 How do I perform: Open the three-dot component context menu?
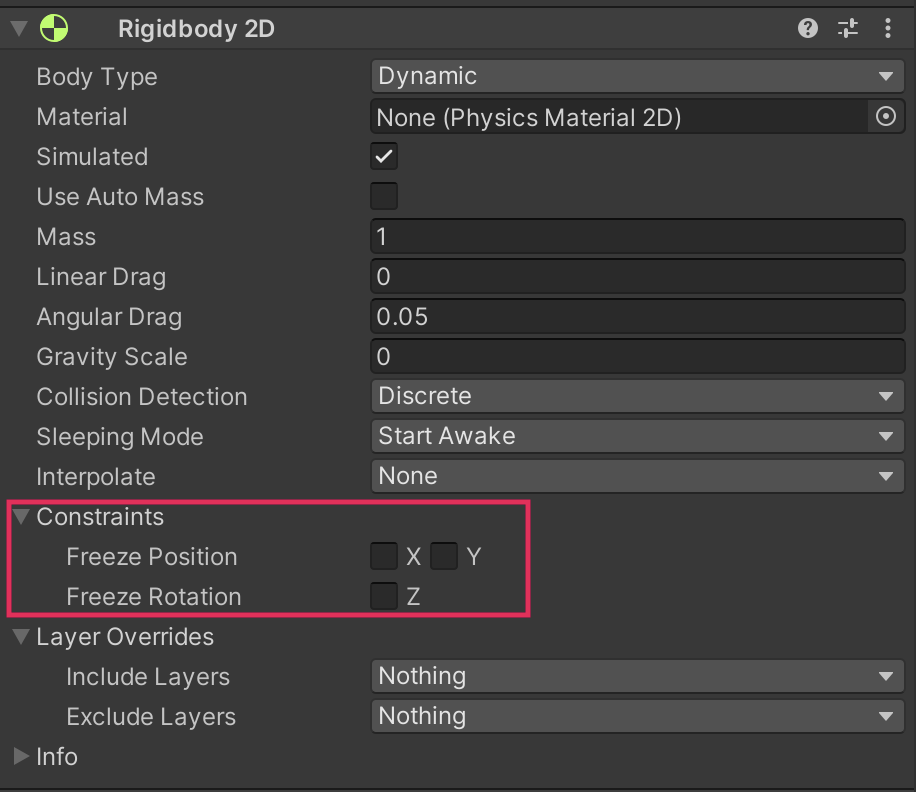point(888,29)
